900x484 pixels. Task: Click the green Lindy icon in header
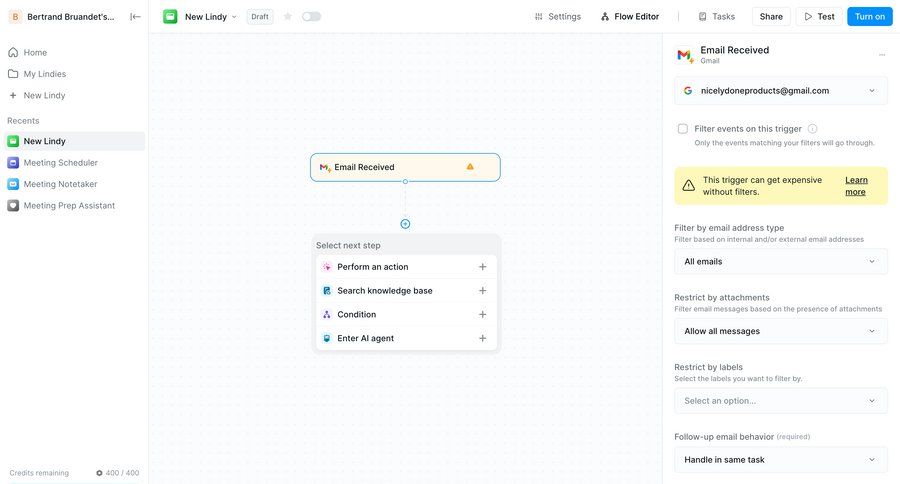coord(170,17)
